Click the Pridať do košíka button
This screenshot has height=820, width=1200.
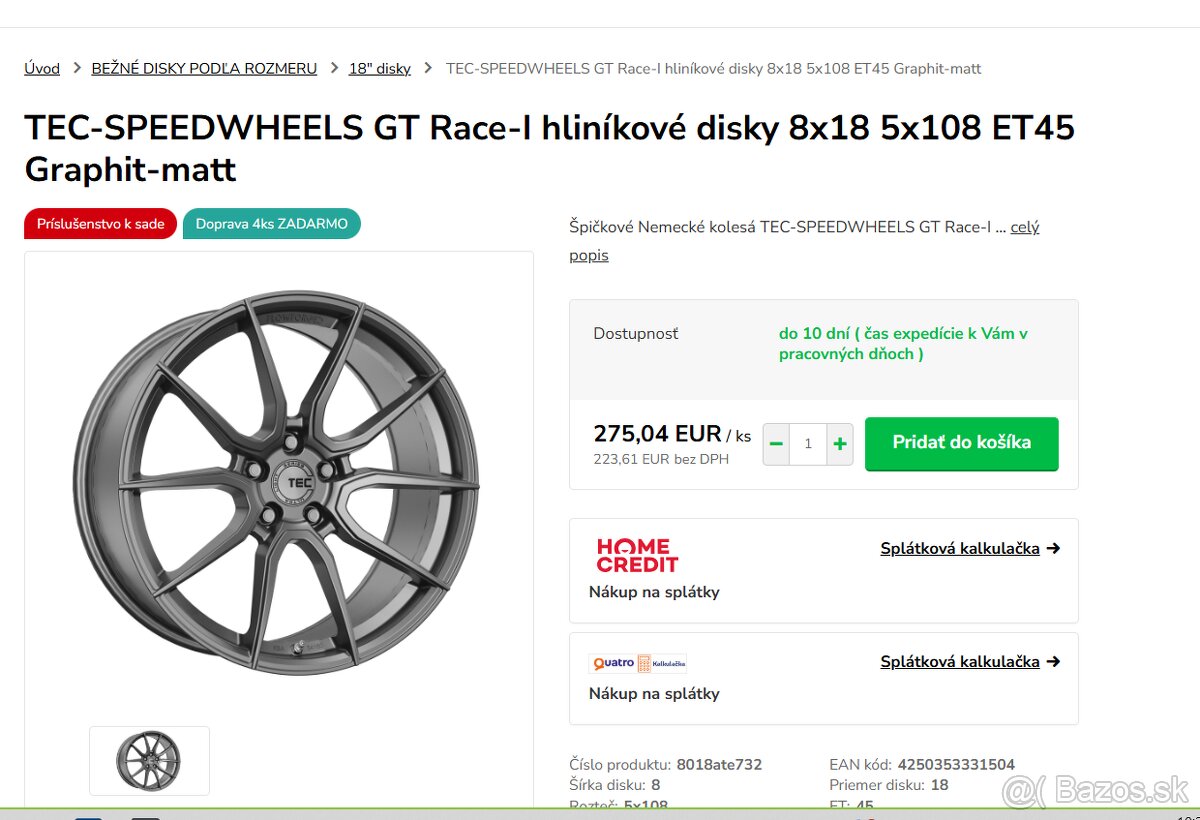point(961,443)
